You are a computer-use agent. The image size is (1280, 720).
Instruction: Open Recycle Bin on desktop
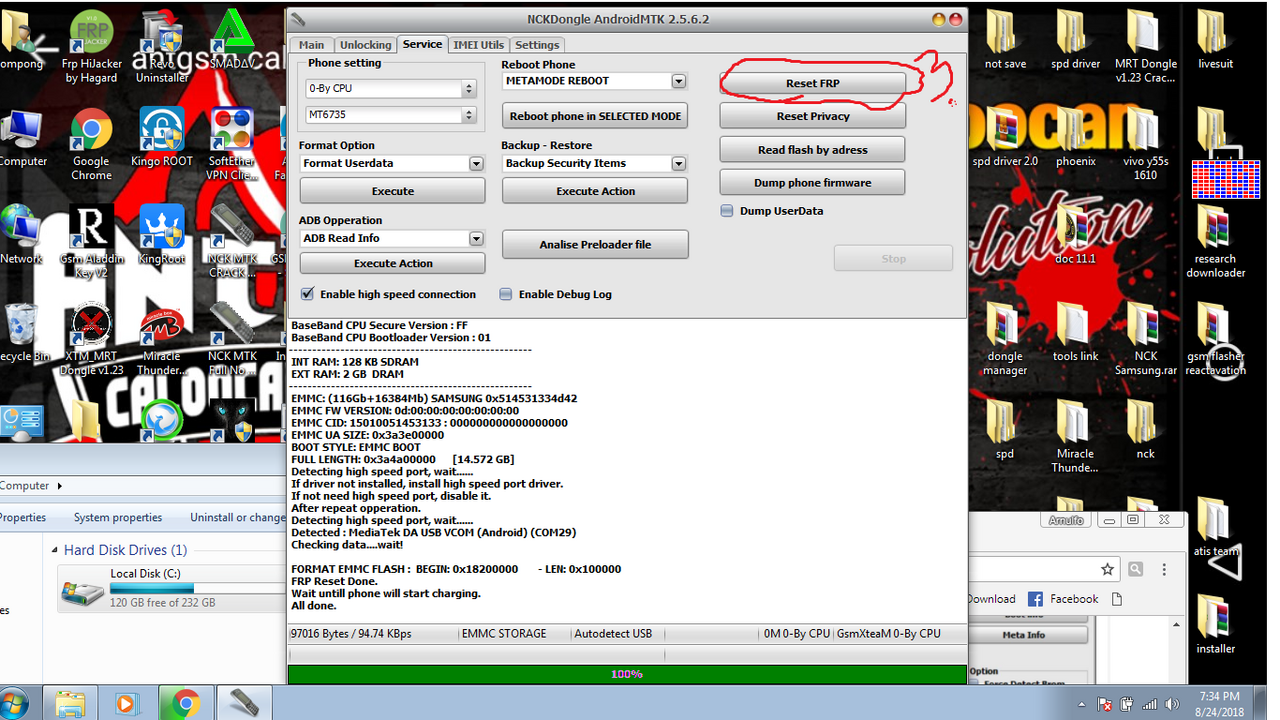[x=20, y=333]
